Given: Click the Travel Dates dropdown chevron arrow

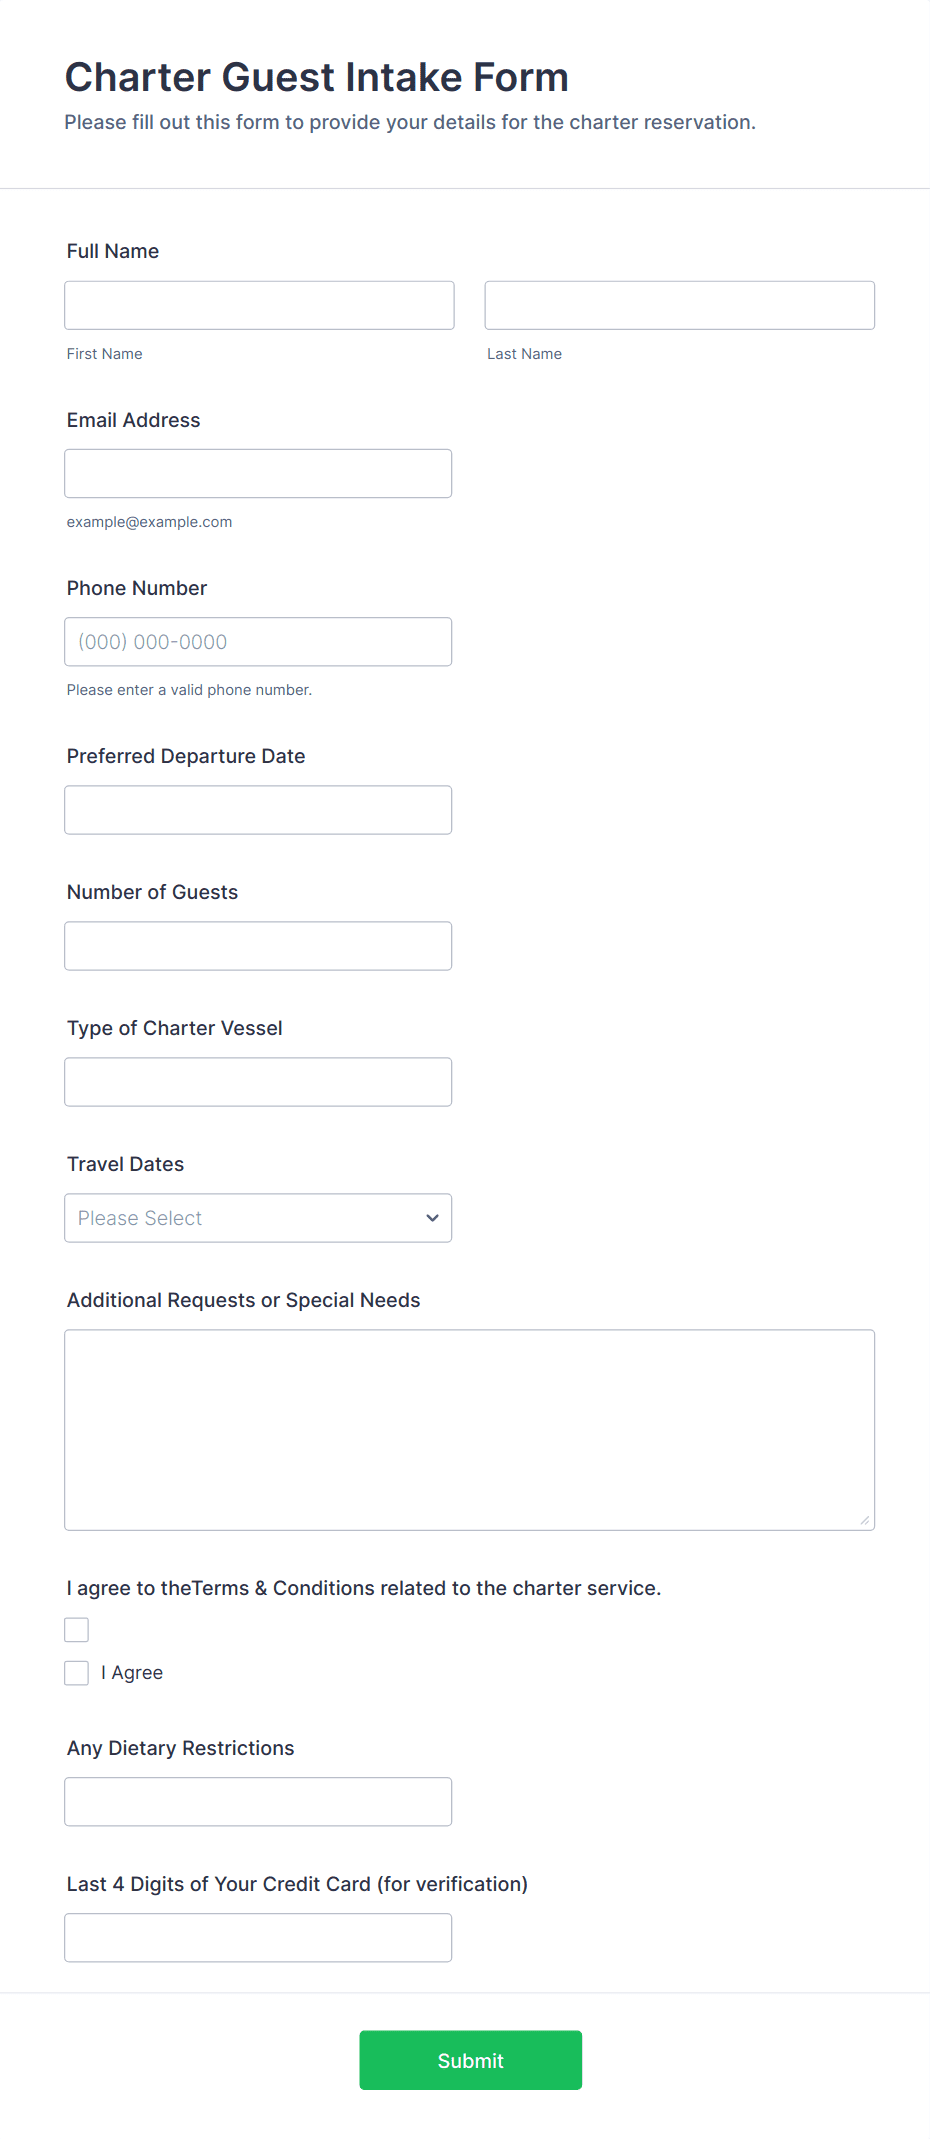Looking at the screenshot, I should 432,1218.
